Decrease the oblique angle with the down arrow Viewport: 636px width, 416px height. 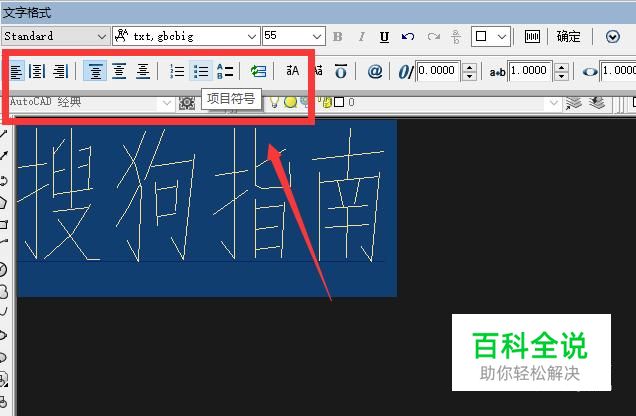click(469, 76)
